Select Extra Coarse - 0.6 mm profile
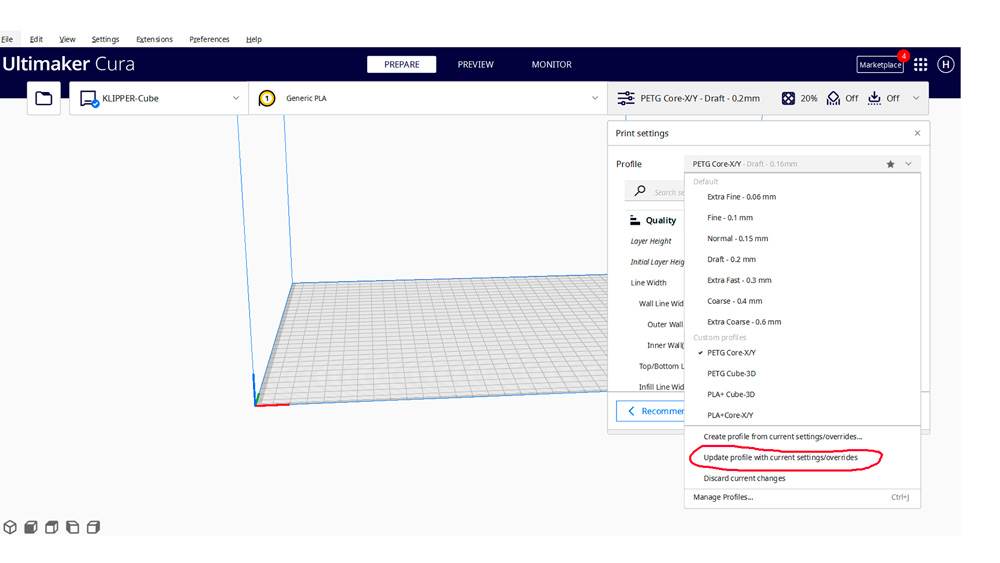This screenshot has width=1000, height=563. click(802, 322)
